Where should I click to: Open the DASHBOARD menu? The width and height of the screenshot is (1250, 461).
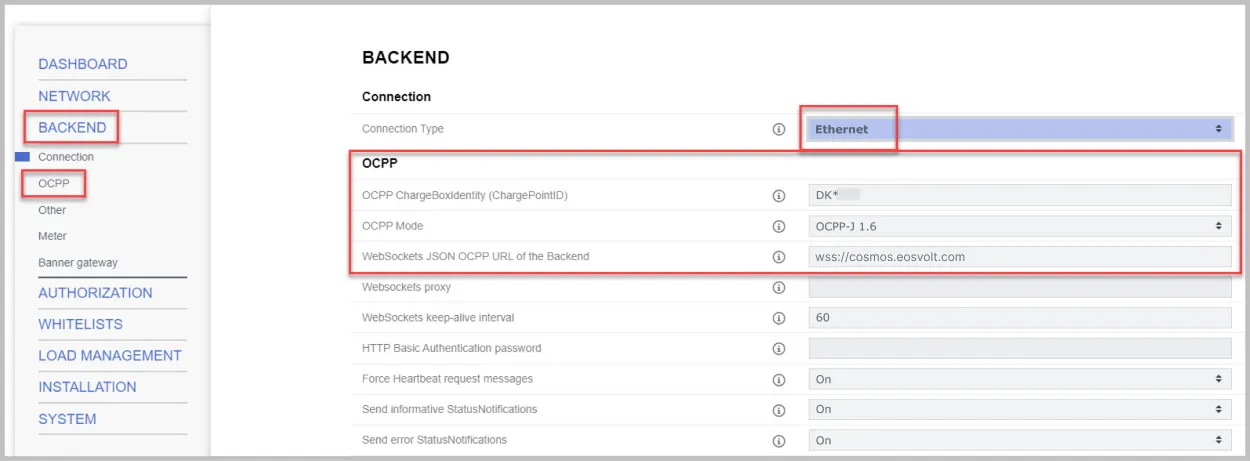pyautogui.click(x=83, y=64)
